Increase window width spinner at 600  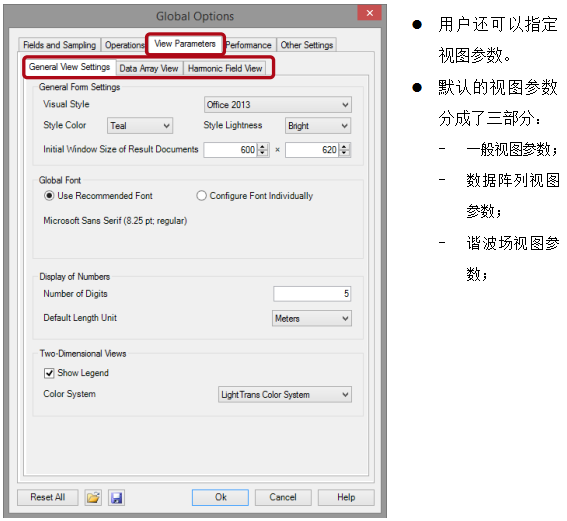[x=263, y=146]
